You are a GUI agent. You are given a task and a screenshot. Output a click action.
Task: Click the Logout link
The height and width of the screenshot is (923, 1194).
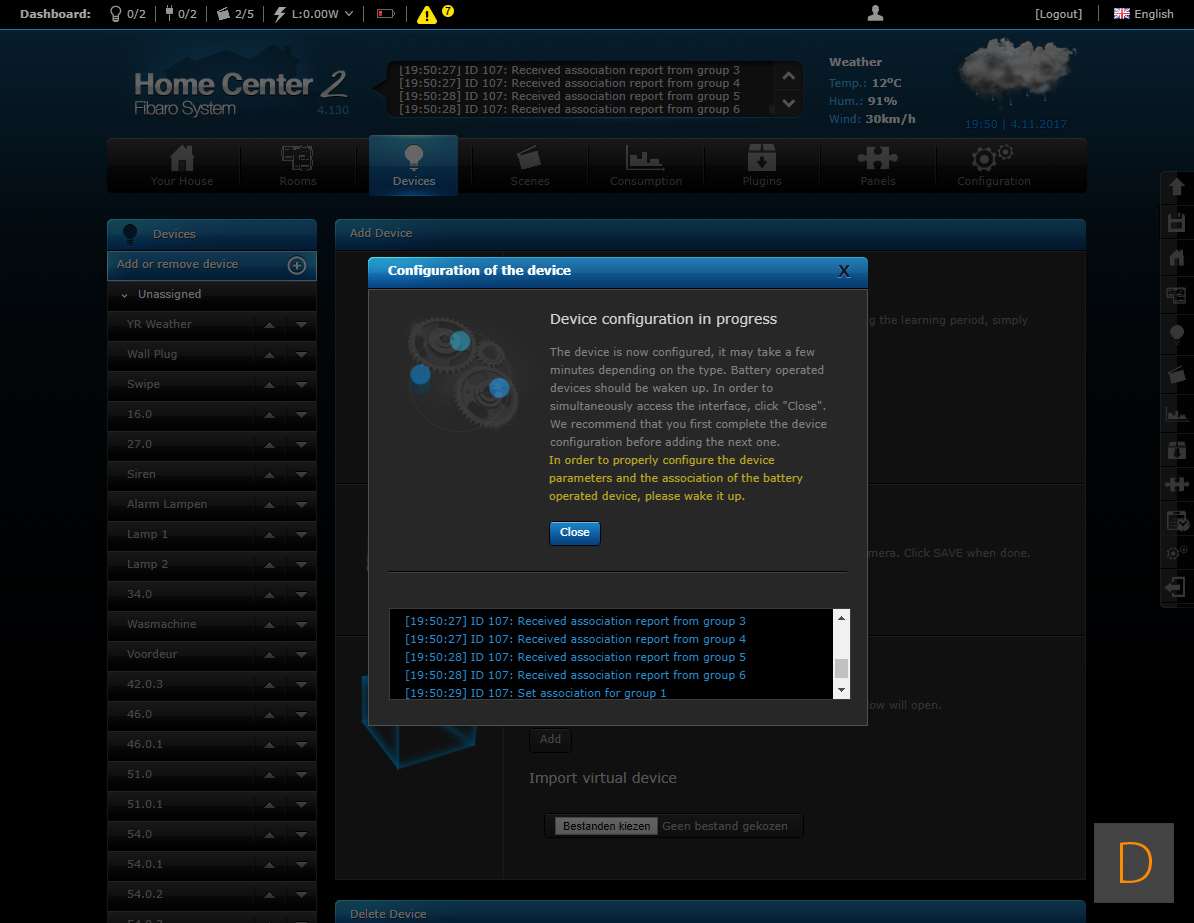coord(1058,14)
